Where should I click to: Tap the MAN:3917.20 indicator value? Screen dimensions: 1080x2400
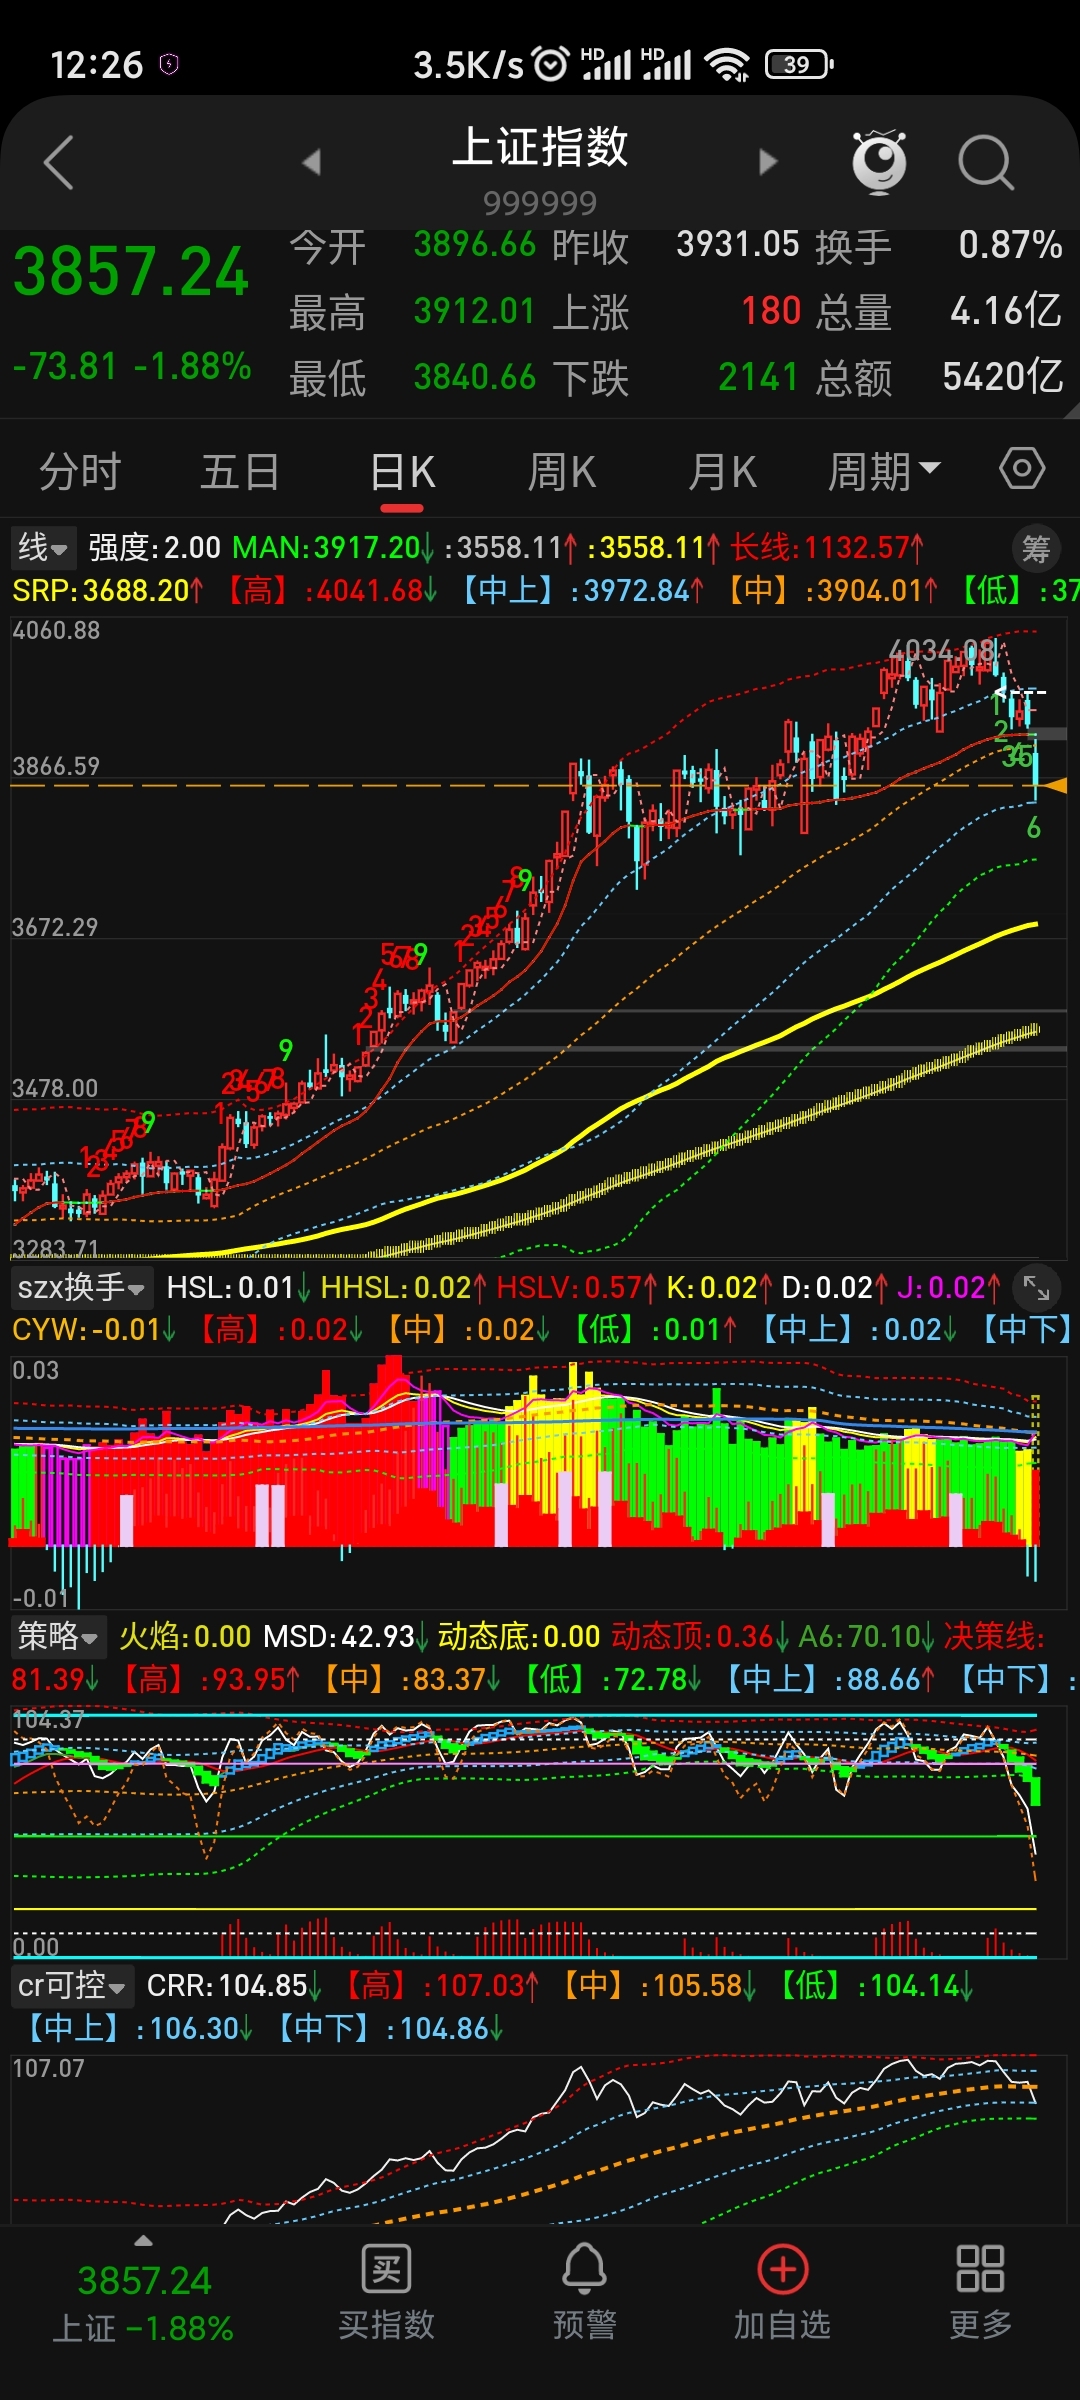pyautogui.click(x=333, y=548)
